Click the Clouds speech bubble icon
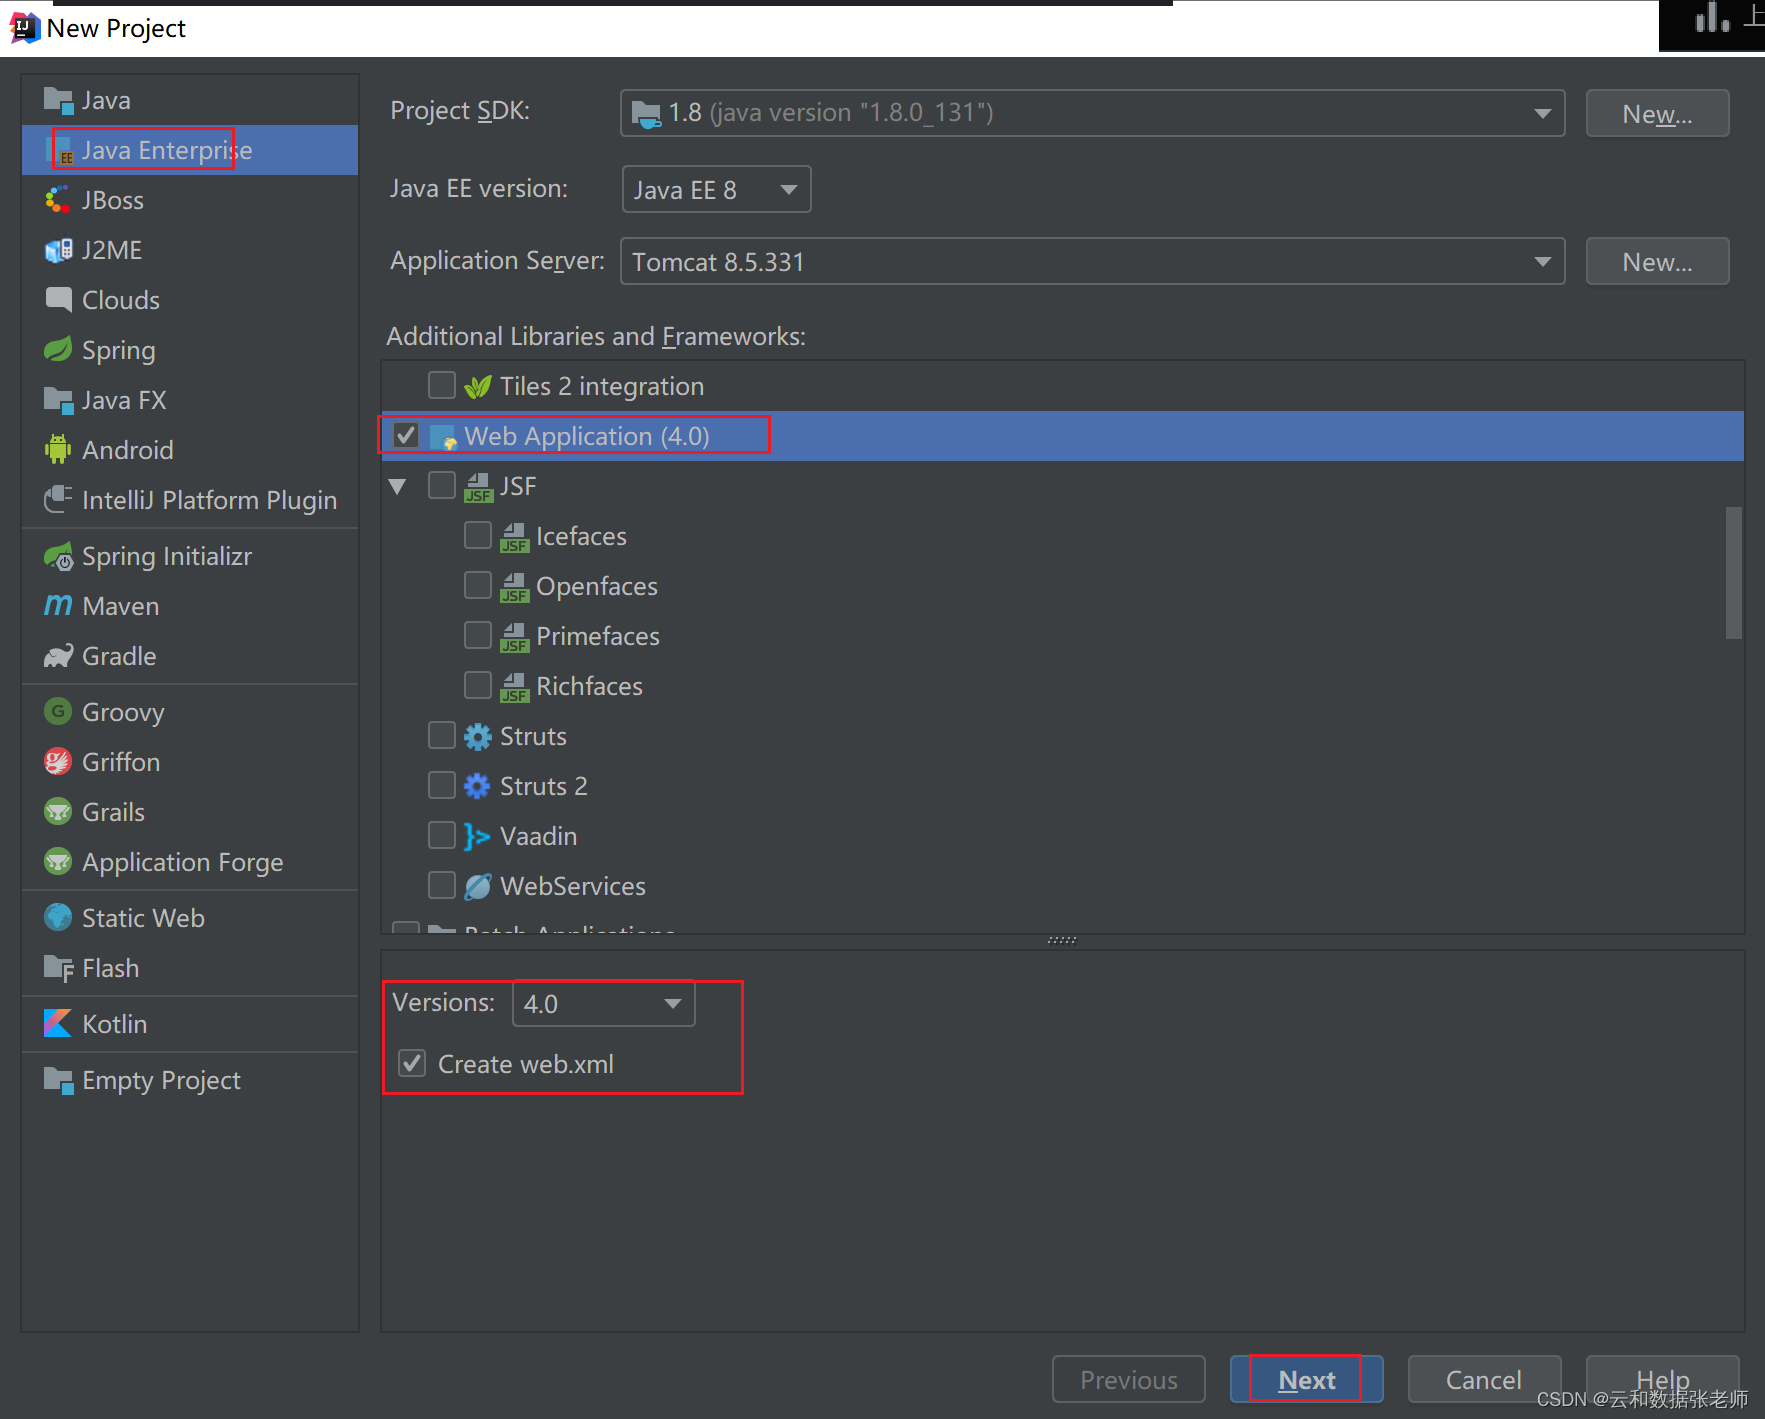Viewport: 1765px width, 1419px height. pyautogui.click(x=58, y=300)
